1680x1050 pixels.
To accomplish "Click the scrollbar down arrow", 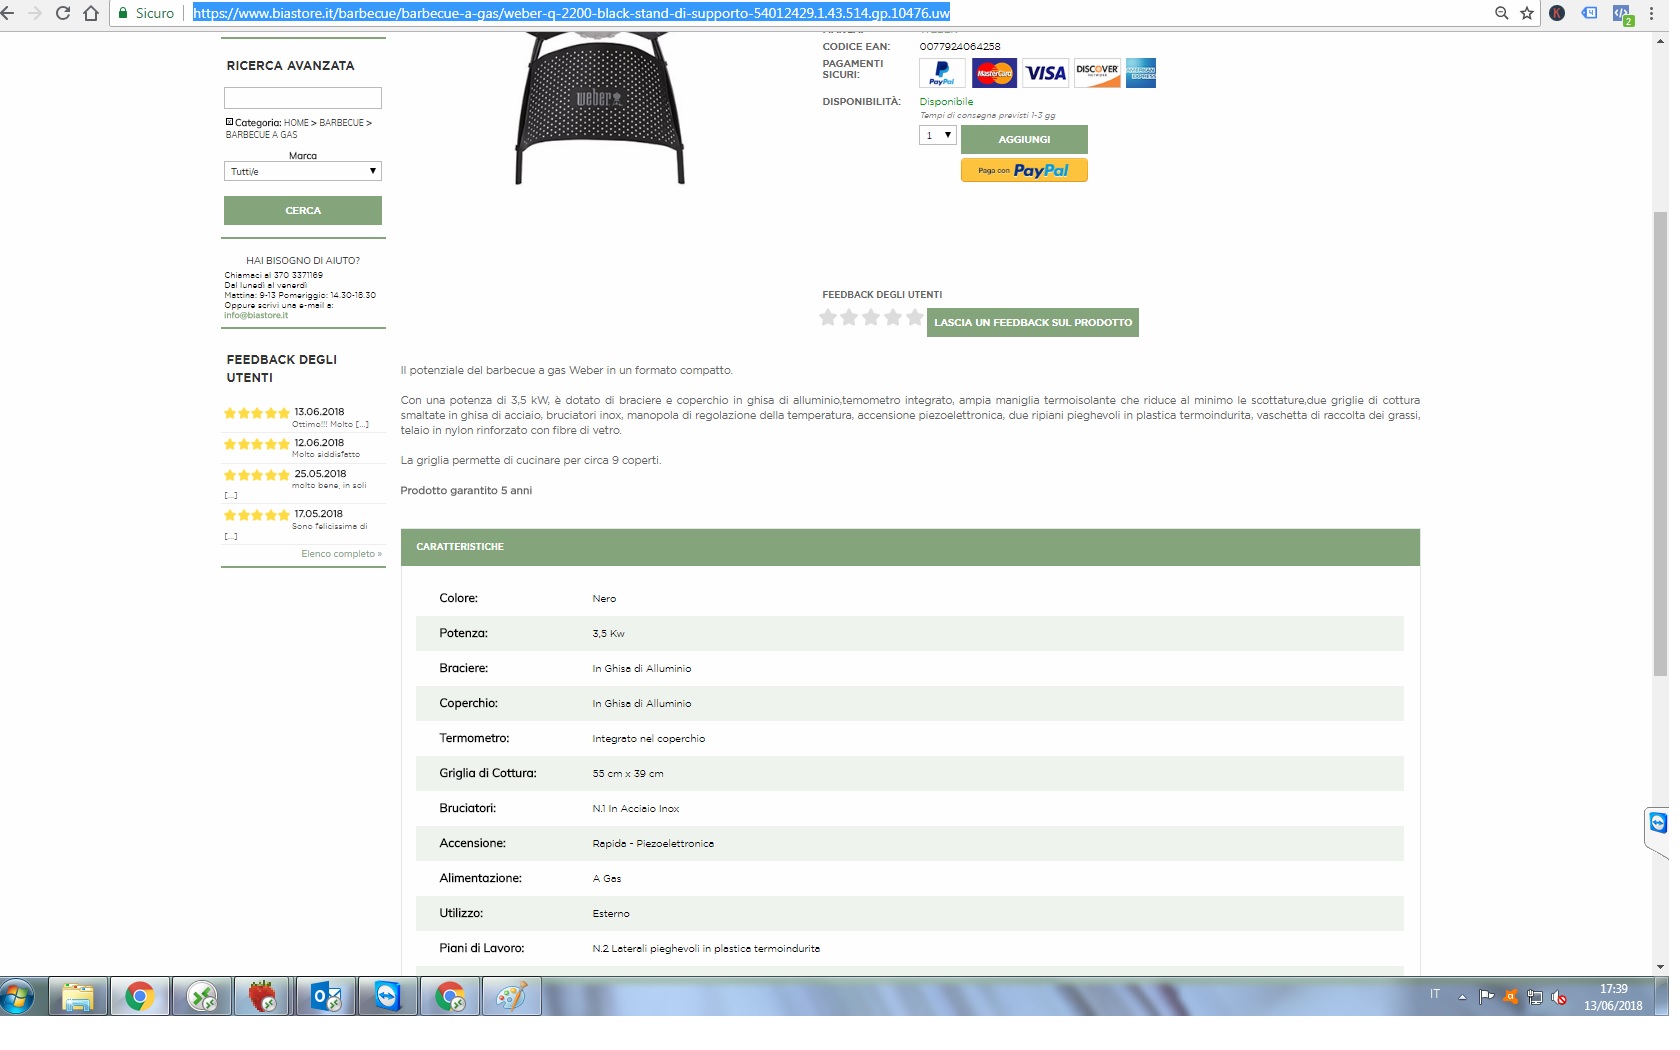I will tap(1661, 967).
